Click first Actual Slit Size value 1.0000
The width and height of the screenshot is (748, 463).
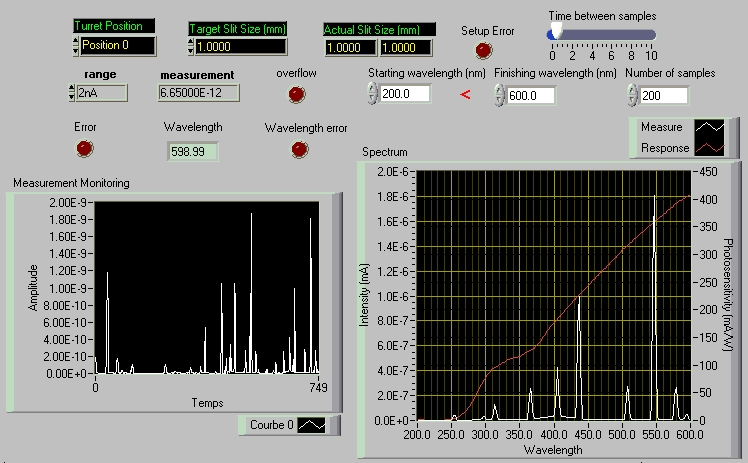(x=350, y=48)
